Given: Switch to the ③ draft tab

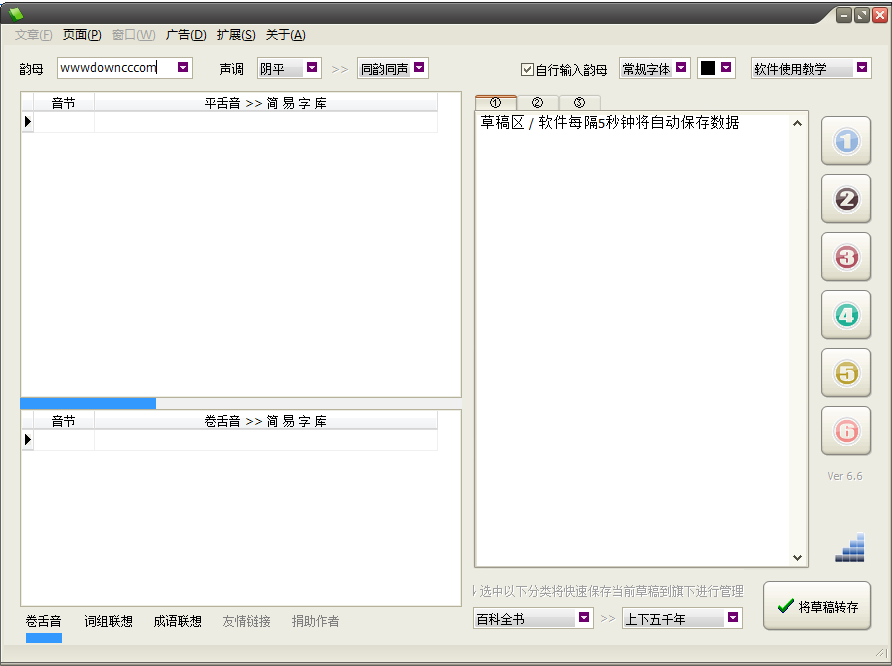Looking at the screenshot, I should point(578,102).
